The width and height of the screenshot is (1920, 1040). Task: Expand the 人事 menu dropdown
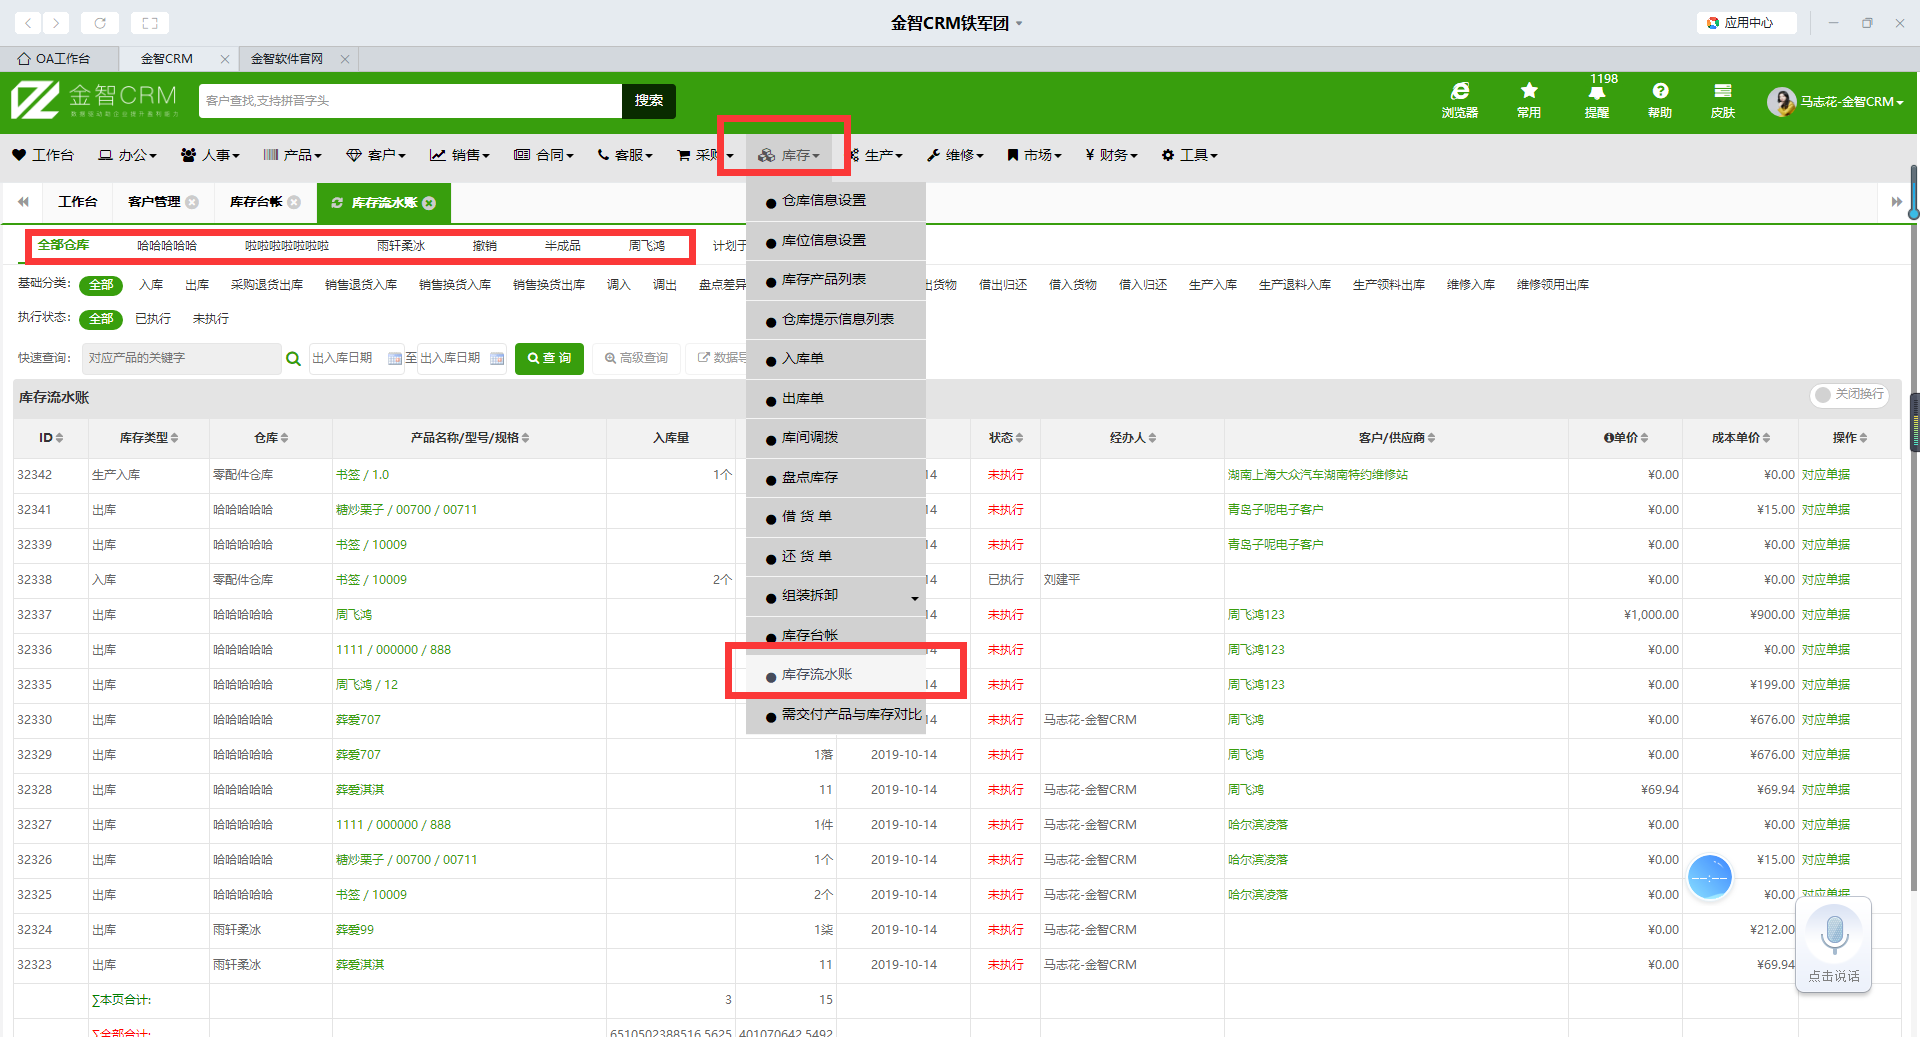pos(211,155)
